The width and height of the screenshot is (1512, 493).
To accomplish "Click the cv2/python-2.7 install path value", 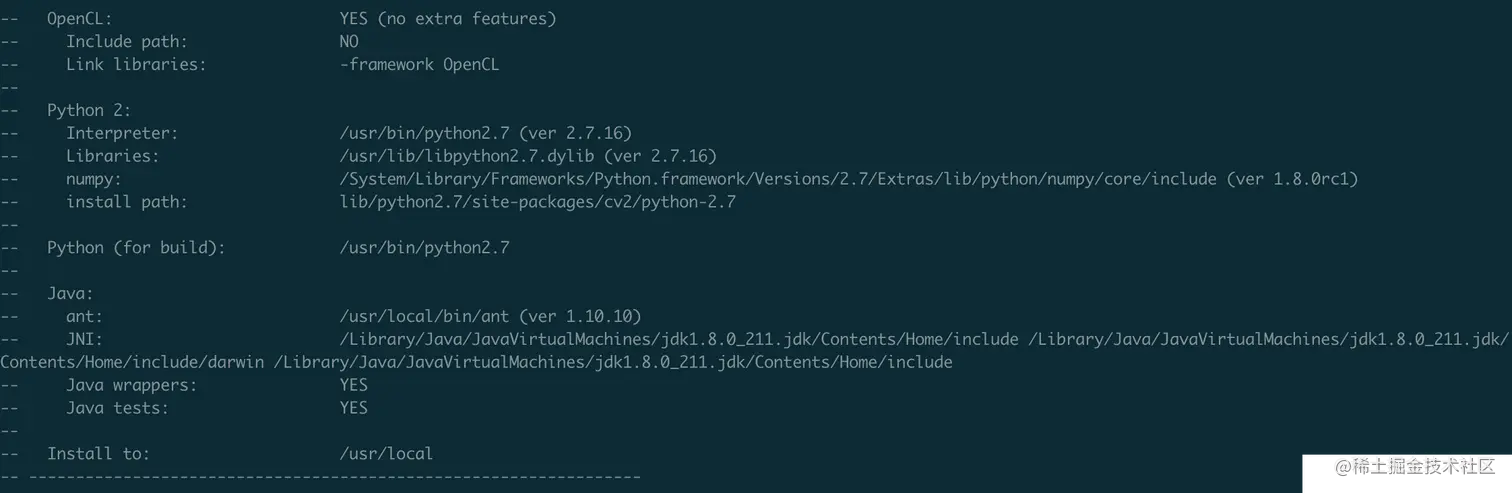I will (x=538, y=202).
